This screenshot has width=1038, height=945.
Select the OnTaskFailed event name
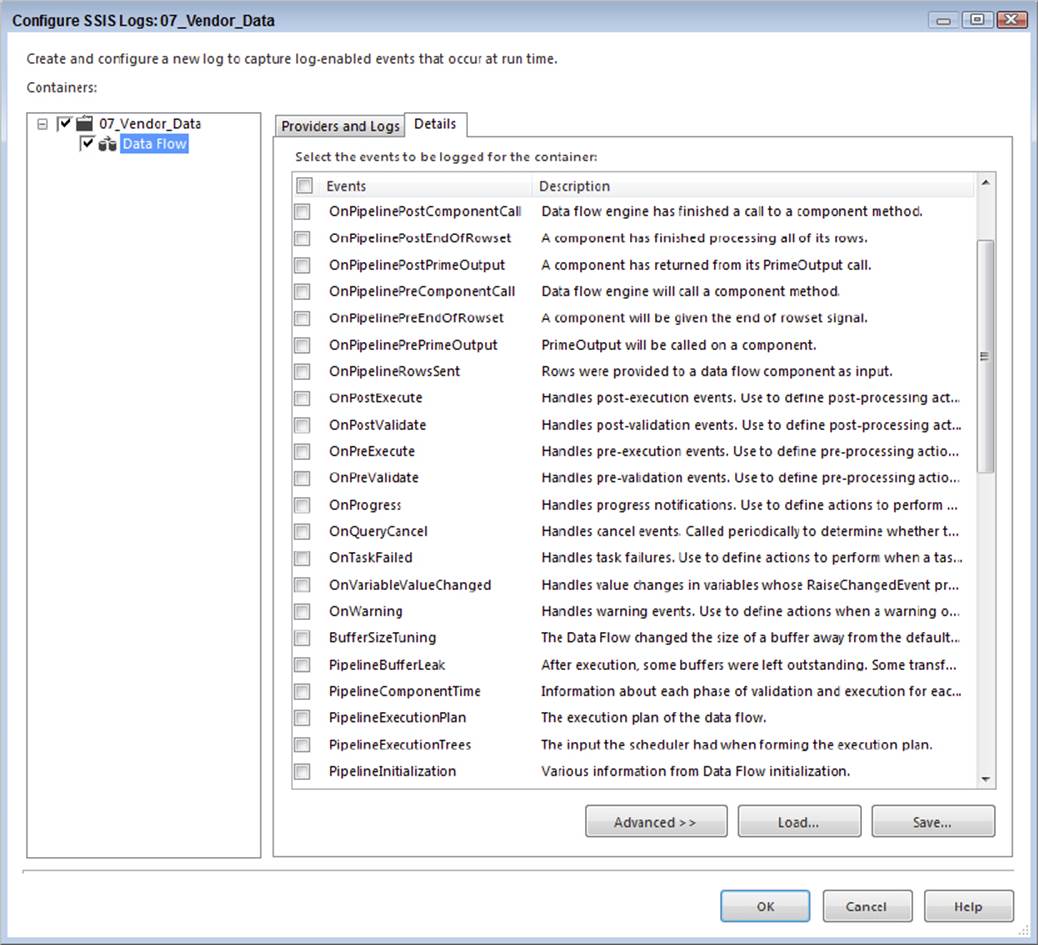pyautogui.click(x=371, y=558)
